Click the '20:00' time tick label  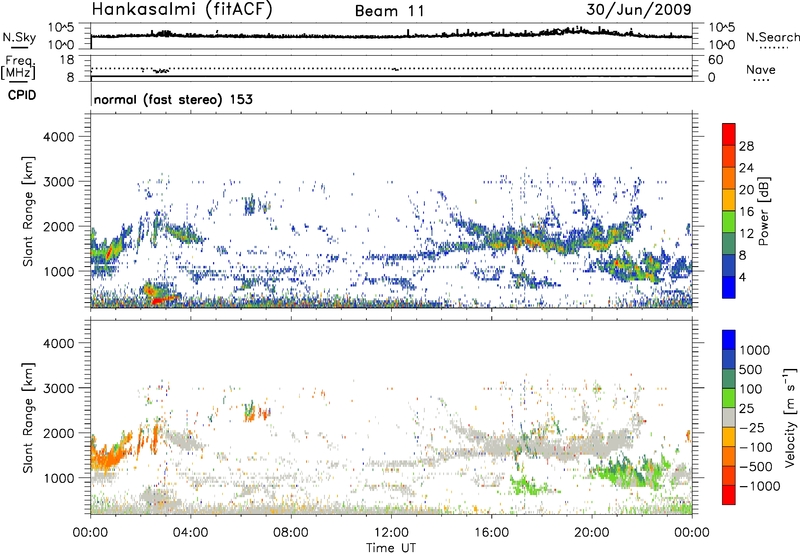pyautogui.click(x=591, y=533)
